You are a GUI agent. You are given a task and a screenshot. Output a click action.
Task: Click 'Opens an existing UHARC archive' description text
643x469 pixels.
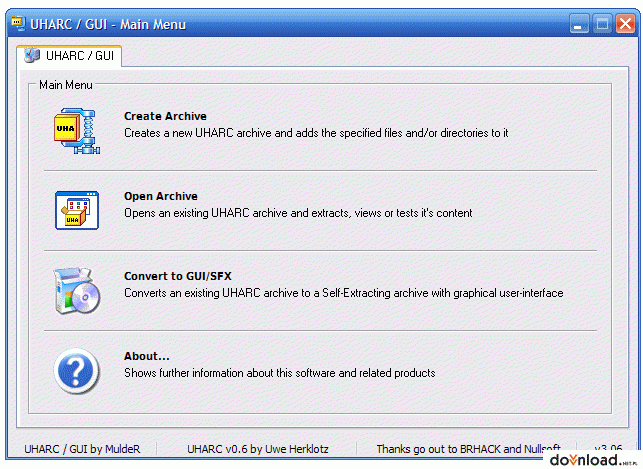298,213
